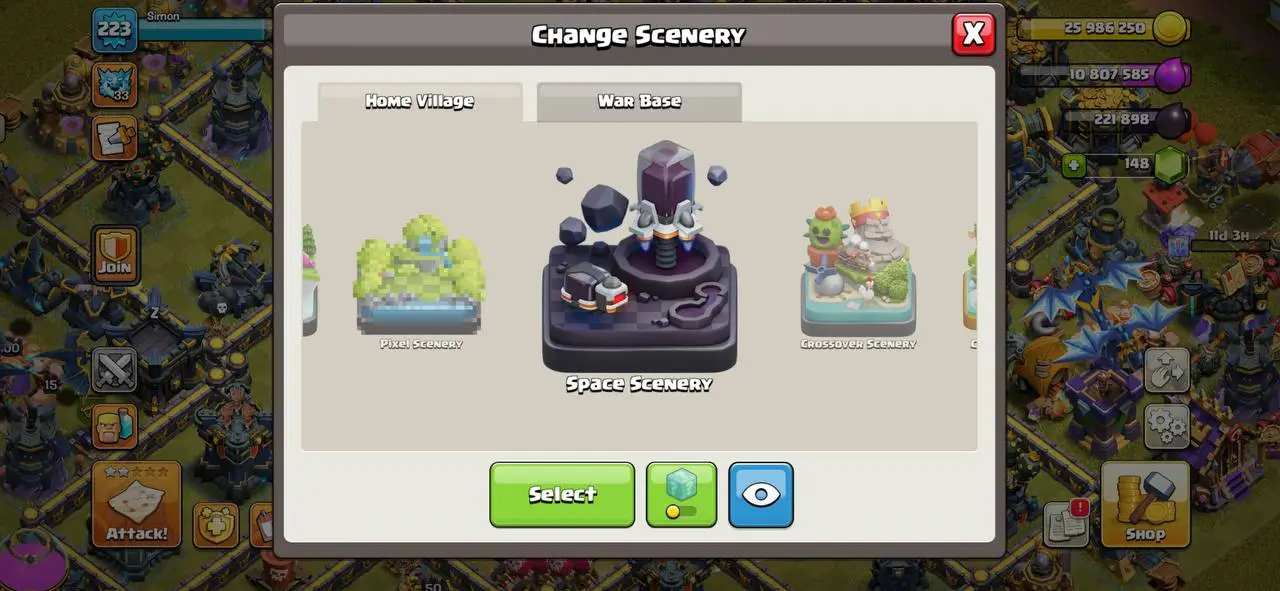
Task: Select the Home Village tab
Action: (x=420, y=102)
